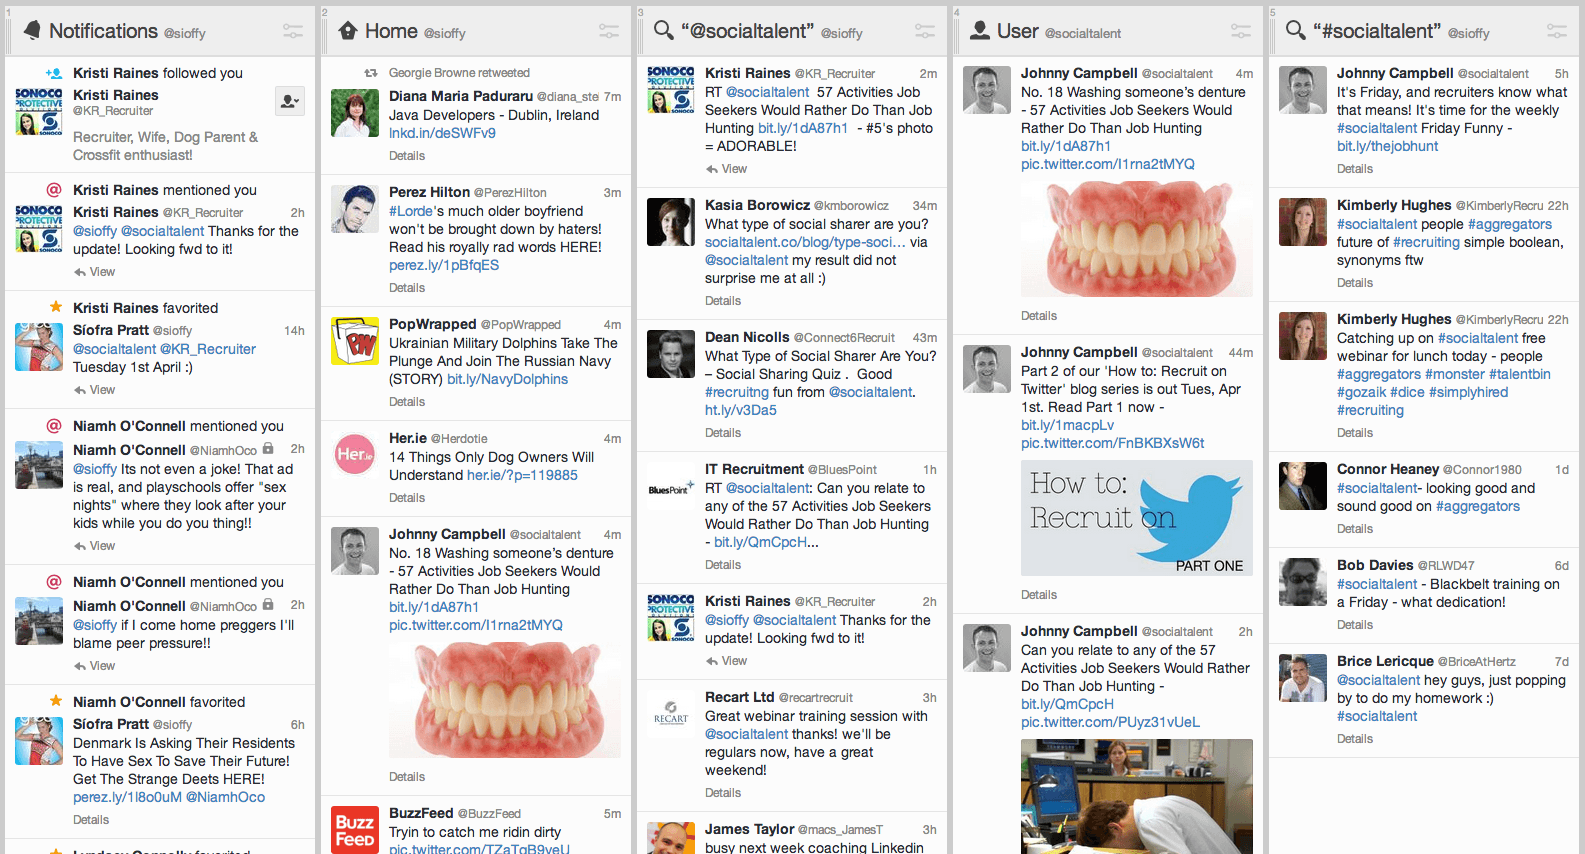Expand View under Niamh O'Connell sex nights tweet
This screenshot has width=1585, height=854.
pos(95,546)
